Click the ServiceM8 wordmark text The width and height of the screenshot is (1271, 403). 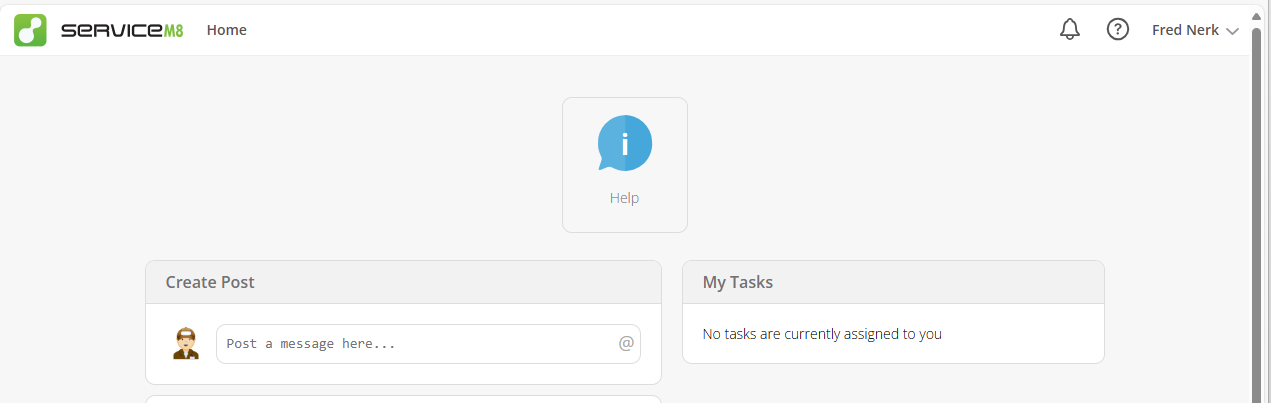(122, 30)
